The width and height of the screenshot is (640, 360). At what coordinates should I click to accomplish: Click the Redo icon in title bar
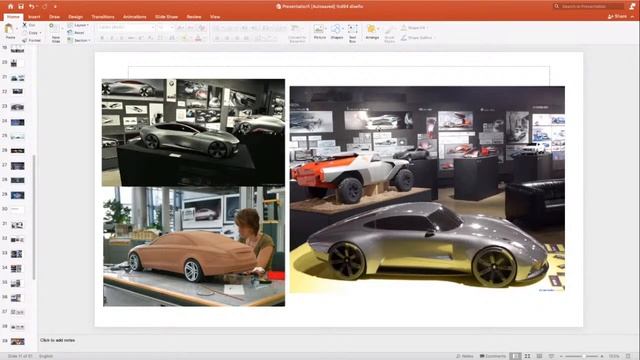(44, 6)
